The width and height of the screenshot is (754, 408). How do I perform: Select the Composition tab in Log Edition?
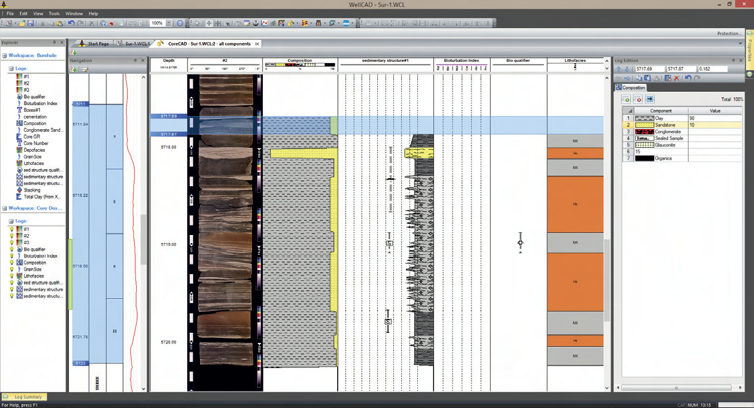(632, 88)
